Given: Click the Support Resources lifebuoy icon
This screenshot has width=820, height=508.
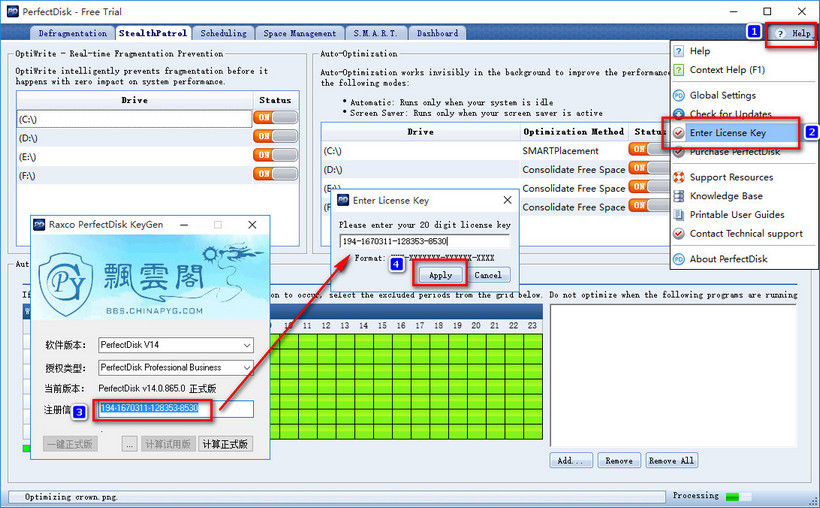Looking at the screenshot, I should (x=678, y=177).
